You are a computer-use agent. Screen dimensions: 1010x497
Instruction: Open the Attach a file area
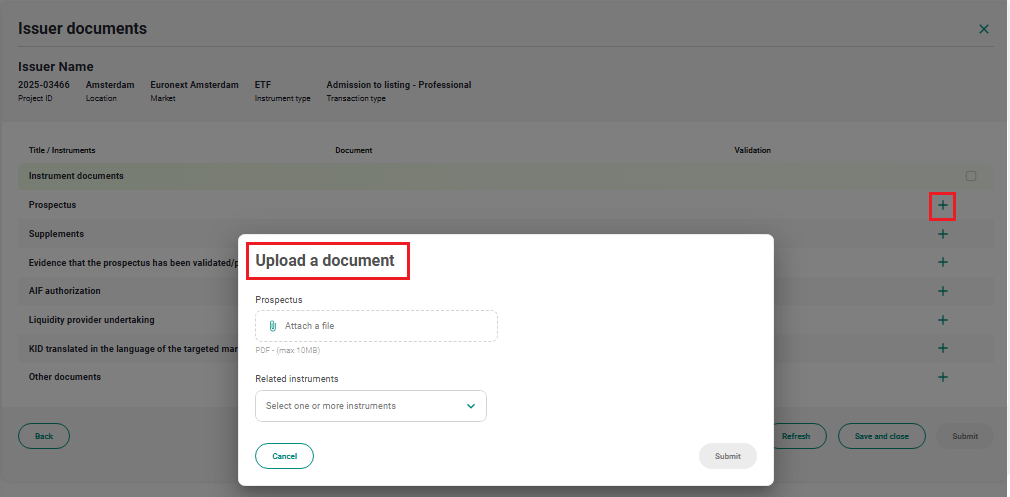[376, 326]
